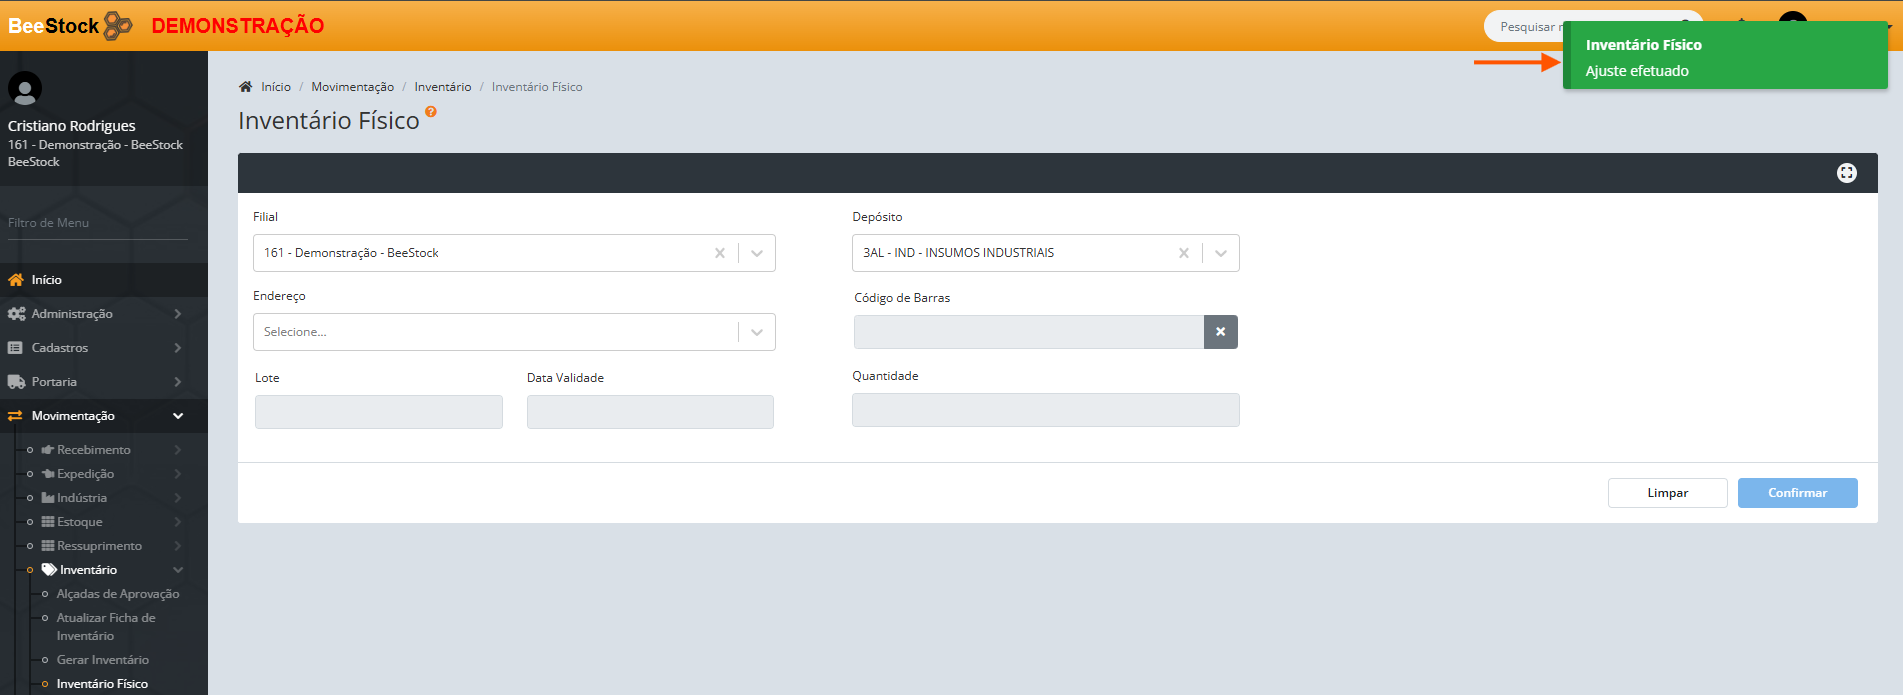Click the Confirmar button
Screen dimensions: 1903x695
tap(1796, 493)
